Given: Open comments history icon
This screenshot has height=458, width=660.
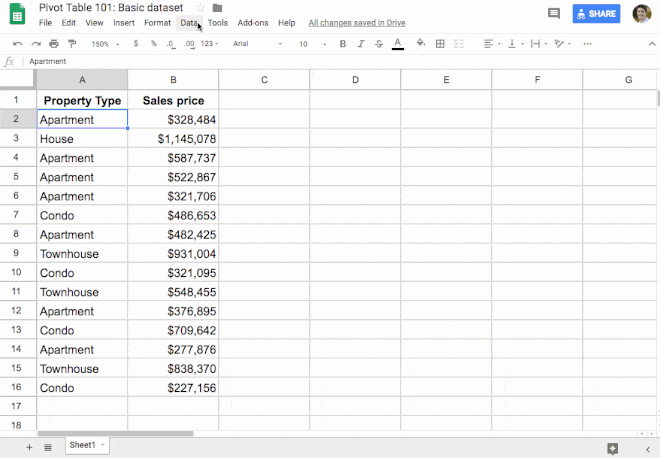Looking at the screenshot, I should 554,14.
